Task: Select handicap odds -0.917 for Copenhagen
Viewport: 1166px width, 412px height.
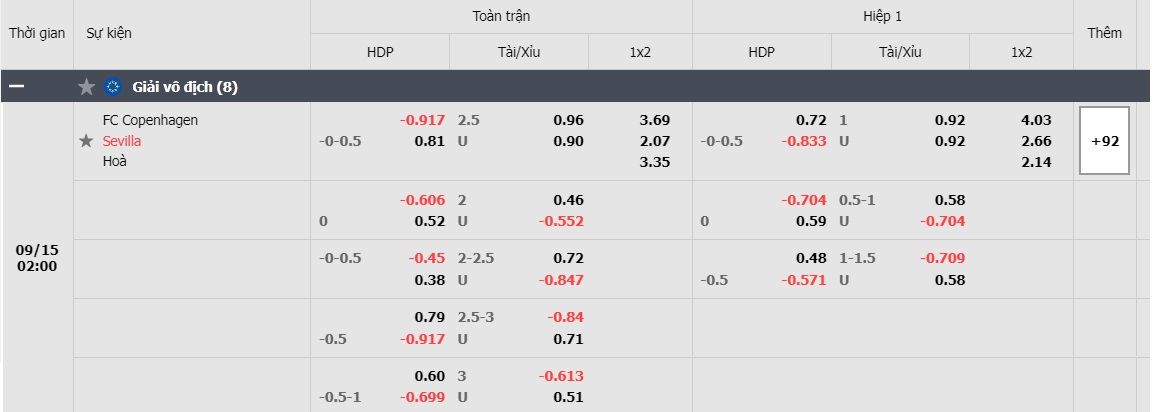Action: coord(422,120)
